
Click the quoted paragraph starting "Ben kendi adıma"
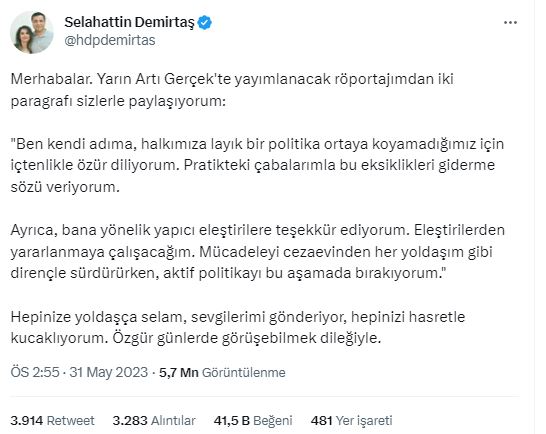click(257, 165)
